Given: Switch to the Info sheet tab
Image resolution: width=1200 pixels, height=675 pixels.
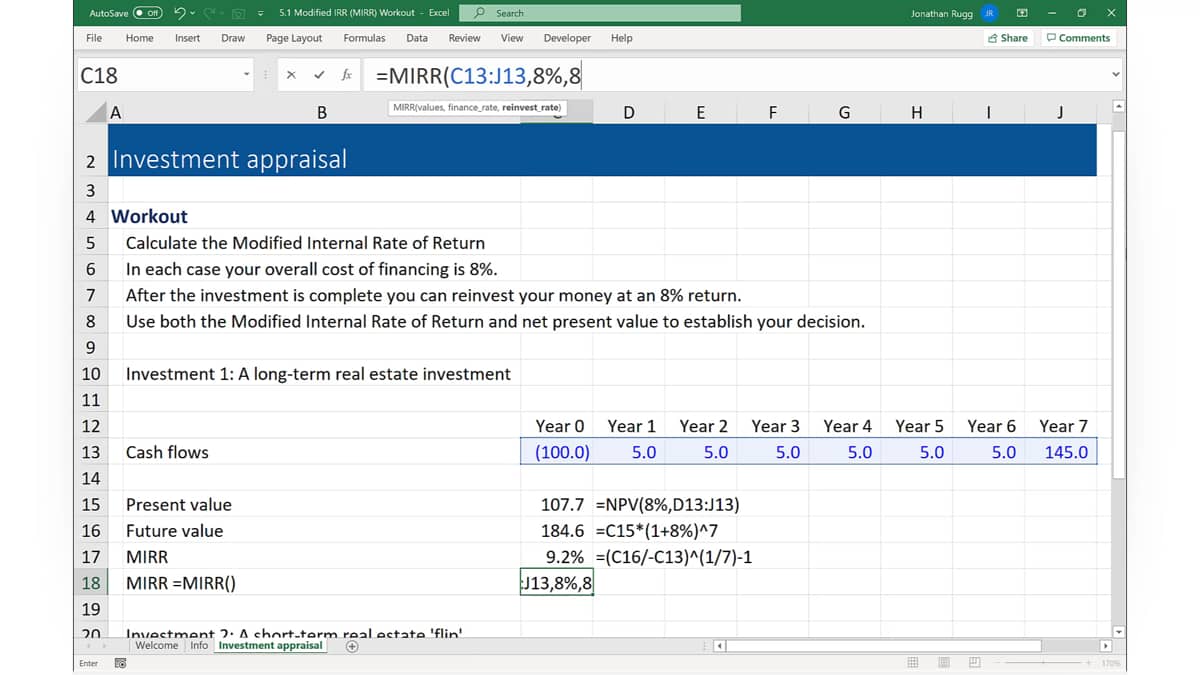Looking at the screenshot, I should pyautogui.click(x=199, y=645).
